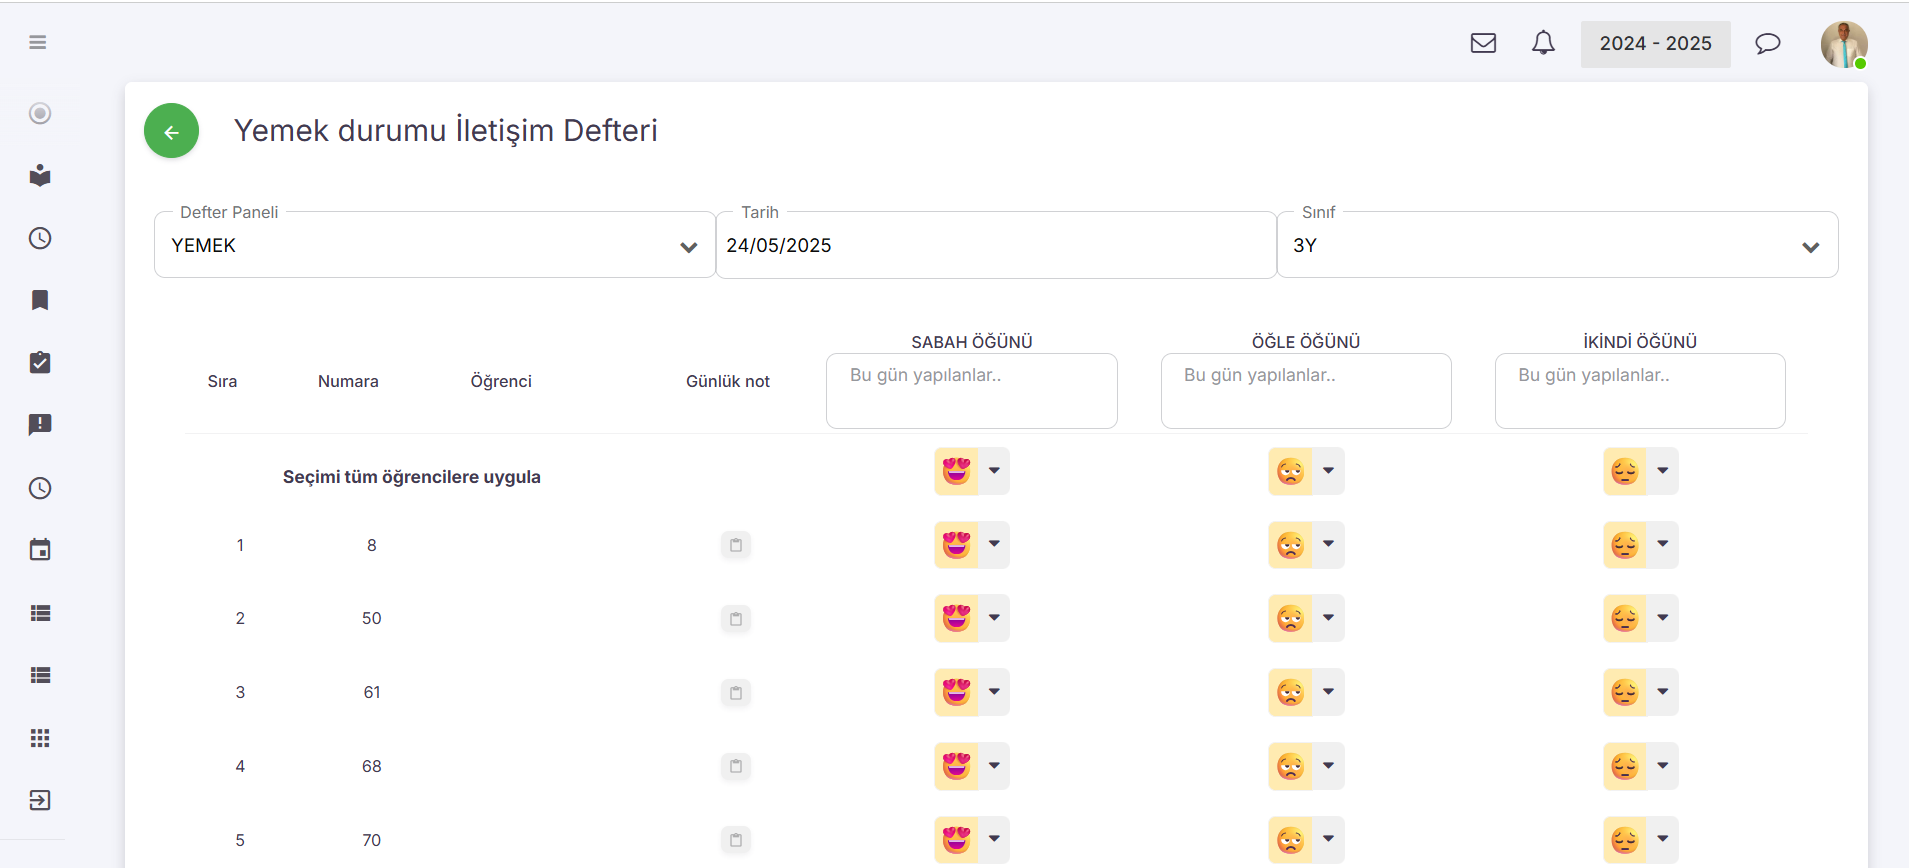Screen dimensions: 1909x868
Task: Open the chat bubble icon
Action: (x=1767, y=43)
